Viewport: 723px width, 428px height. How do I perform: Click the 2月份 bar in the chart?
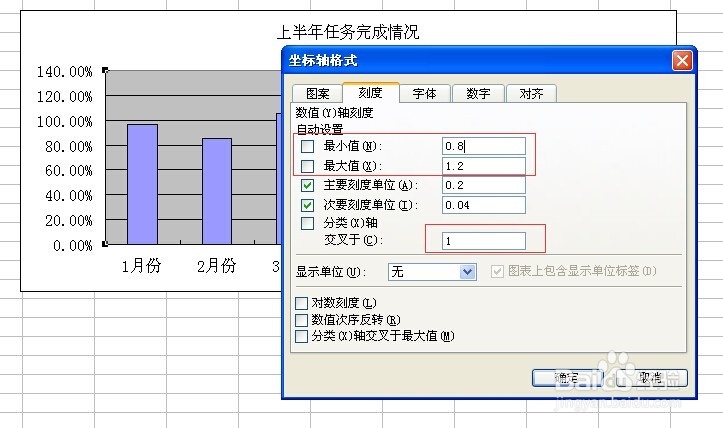[x=217, y=191]
